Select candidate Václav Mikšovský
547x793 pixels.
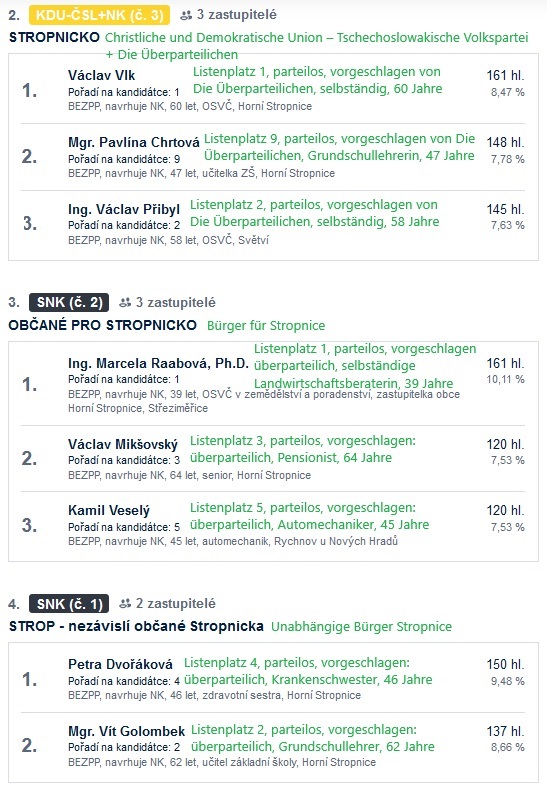(x=123, y=445)
